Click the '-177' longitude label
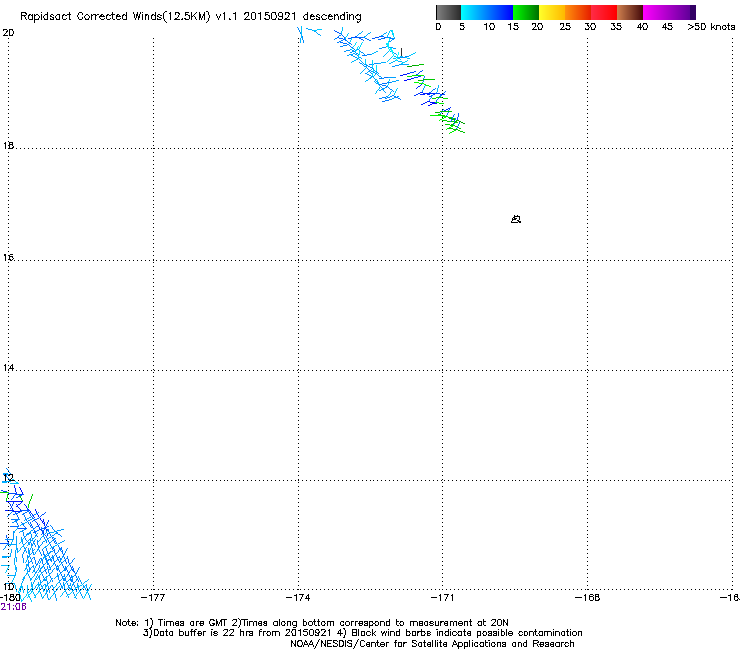The height and width of the screenshot is (650, 740). click(153, 598)
